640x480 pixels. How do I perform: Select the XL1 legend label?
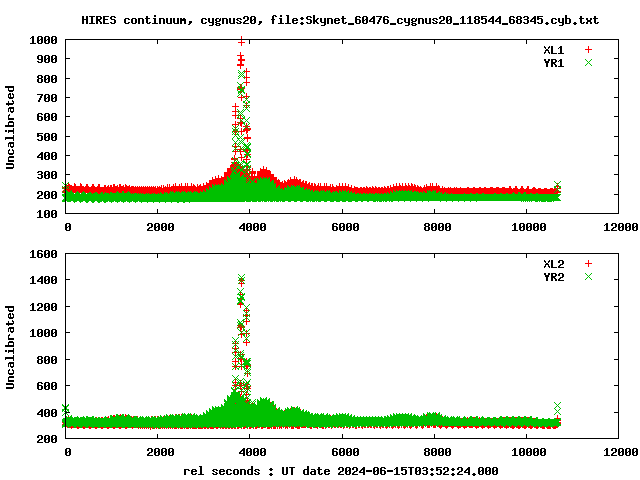click(x=553, y=50)
